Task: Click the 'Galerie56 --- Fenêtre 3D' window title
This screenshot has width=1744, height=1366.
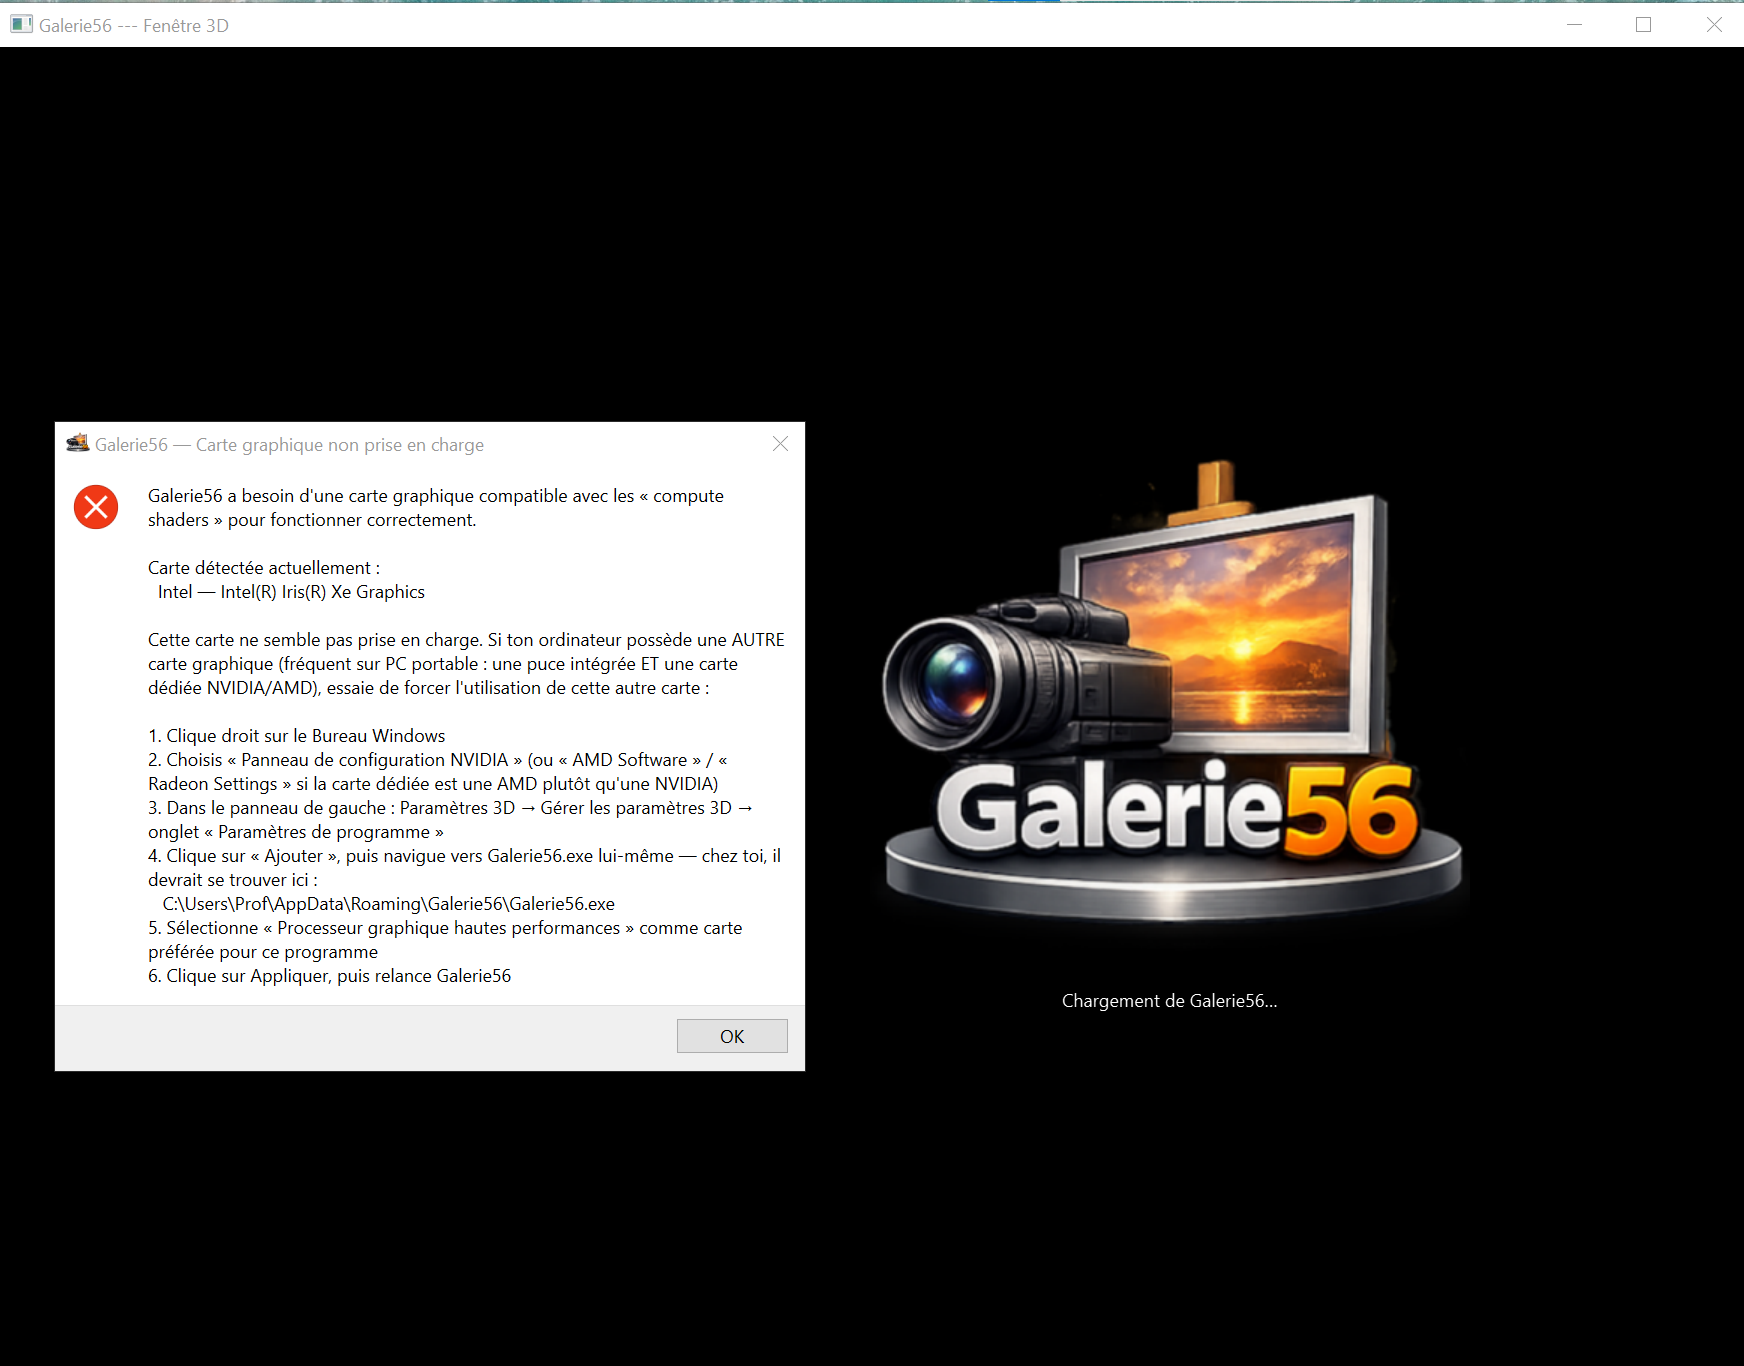Action: 134,26
